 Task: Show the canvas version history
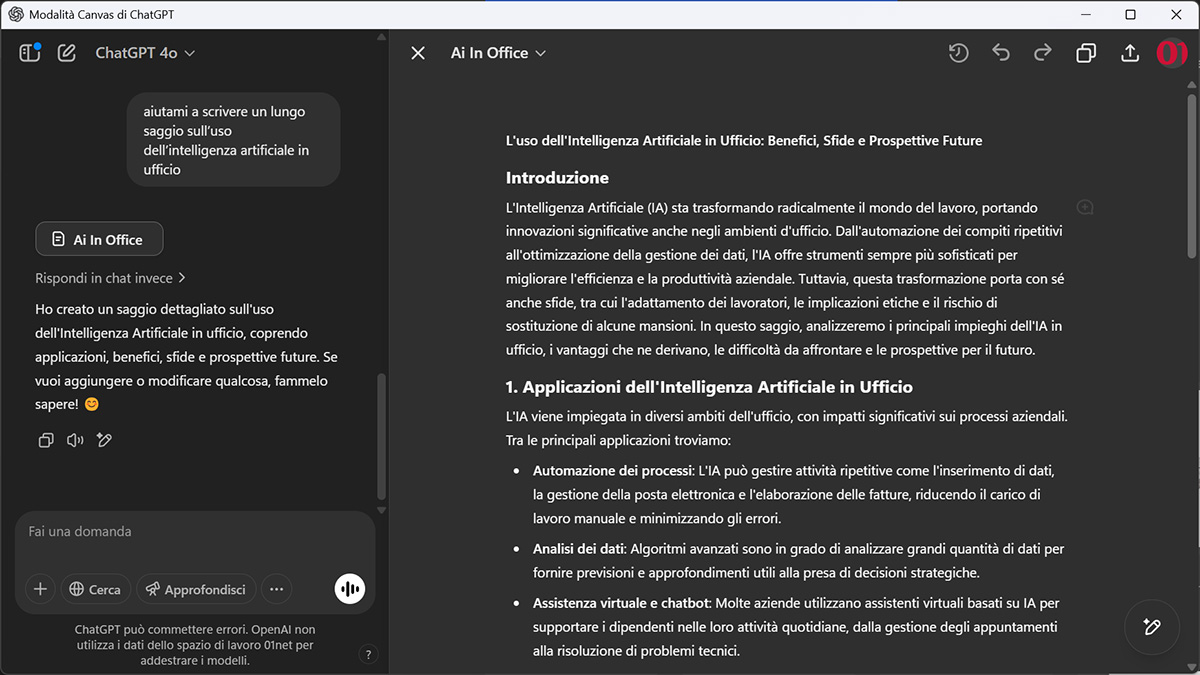958,53
